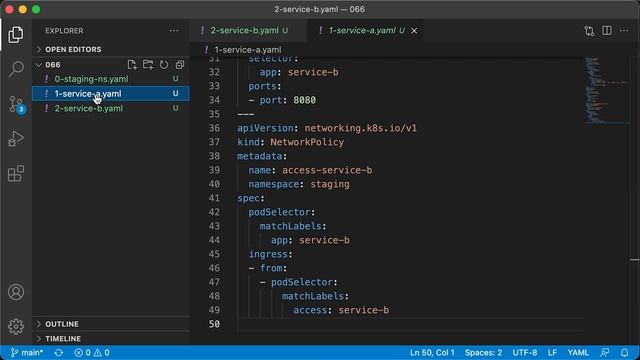Click the New File icon in 066 folder
This screenshot has height=360, width=640.
(x=132, y=64)
